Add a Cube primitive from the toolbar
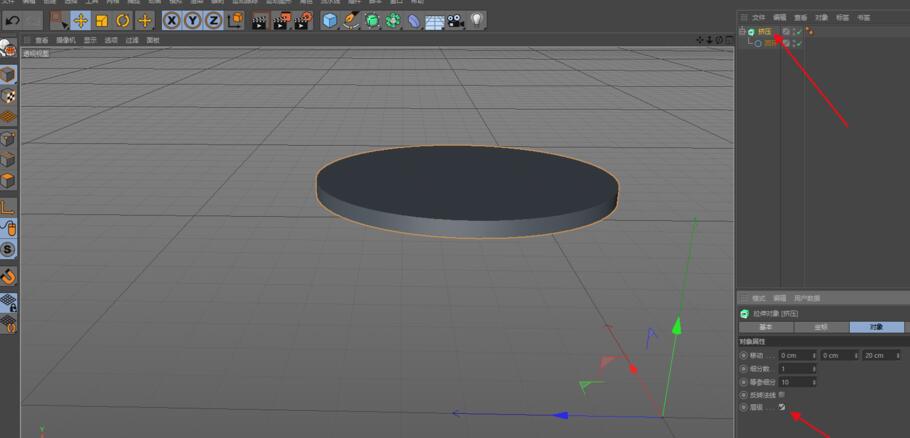Viewport: 910px width, 438px height. tap(329, 20)
